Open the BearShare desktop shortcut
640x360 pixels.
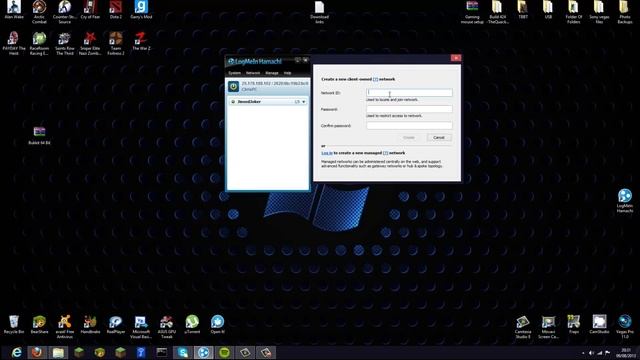point(39,324)
